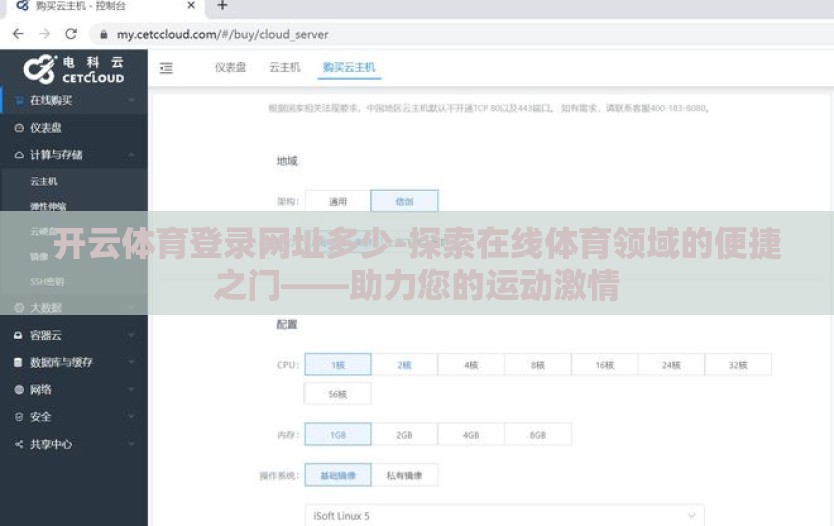
Task: Select 2GB memory
Action: pos(404,435)
